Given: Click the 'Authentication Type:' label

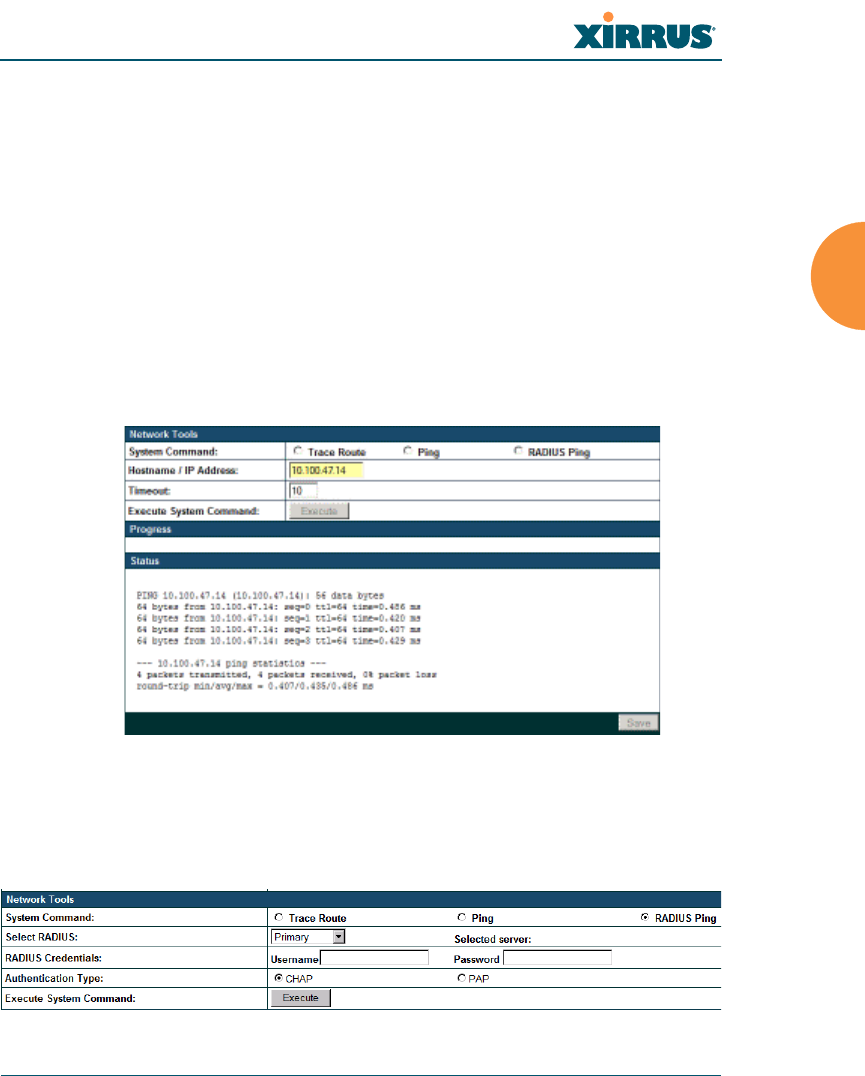Looking at the screenshot, I should 54,979.
